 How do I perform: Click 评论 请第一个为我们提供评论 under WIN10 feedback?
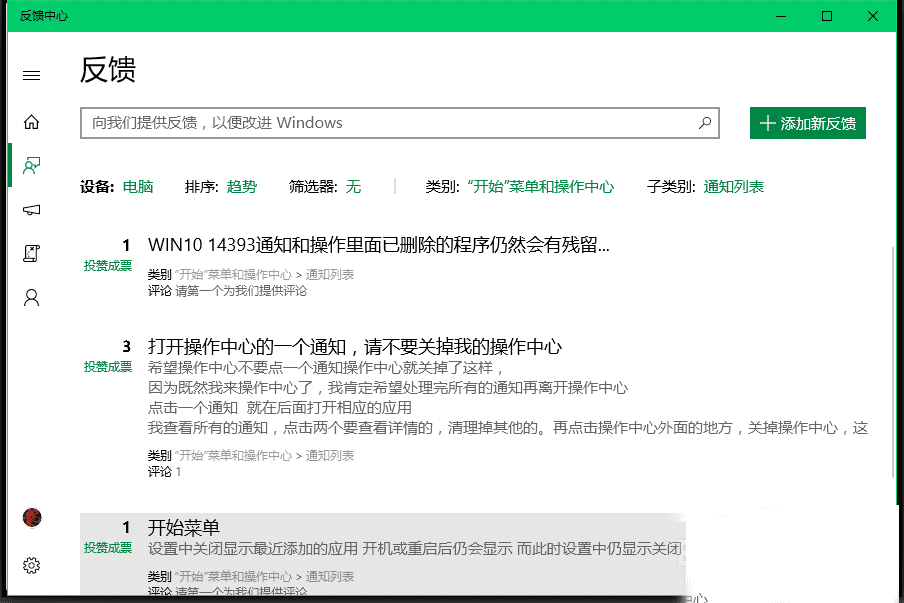227,291
